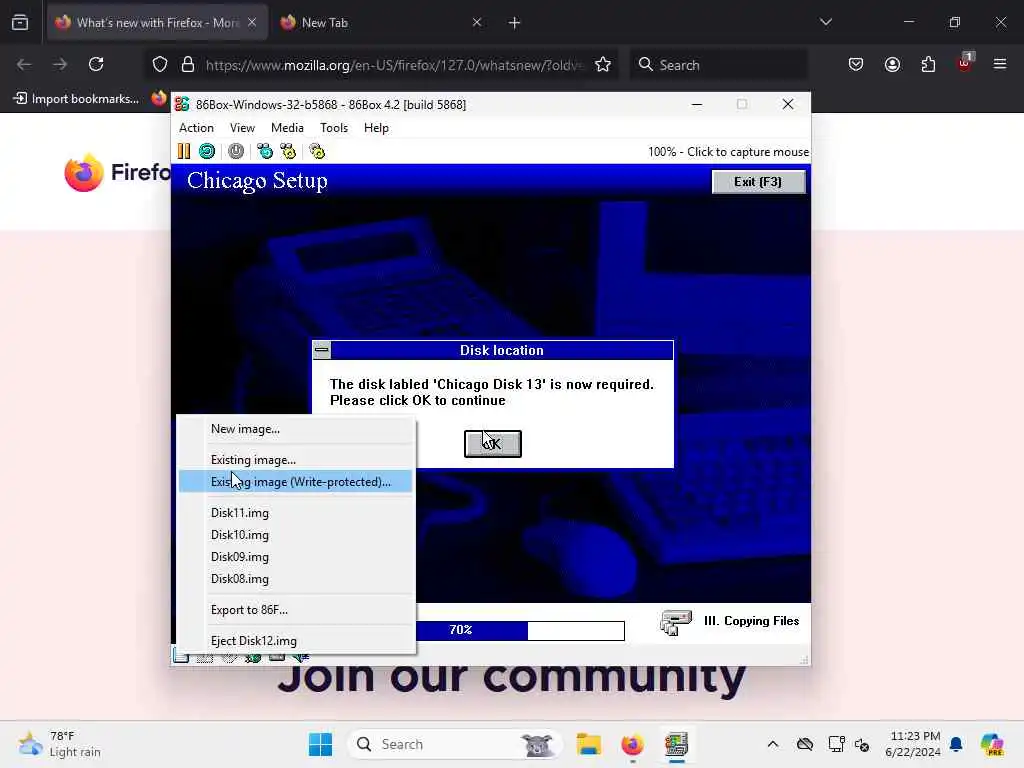This screenshot has width=1024, height=768.
Task: Click 86Box icon in taskbar
Action: click(x=677, y=744)
